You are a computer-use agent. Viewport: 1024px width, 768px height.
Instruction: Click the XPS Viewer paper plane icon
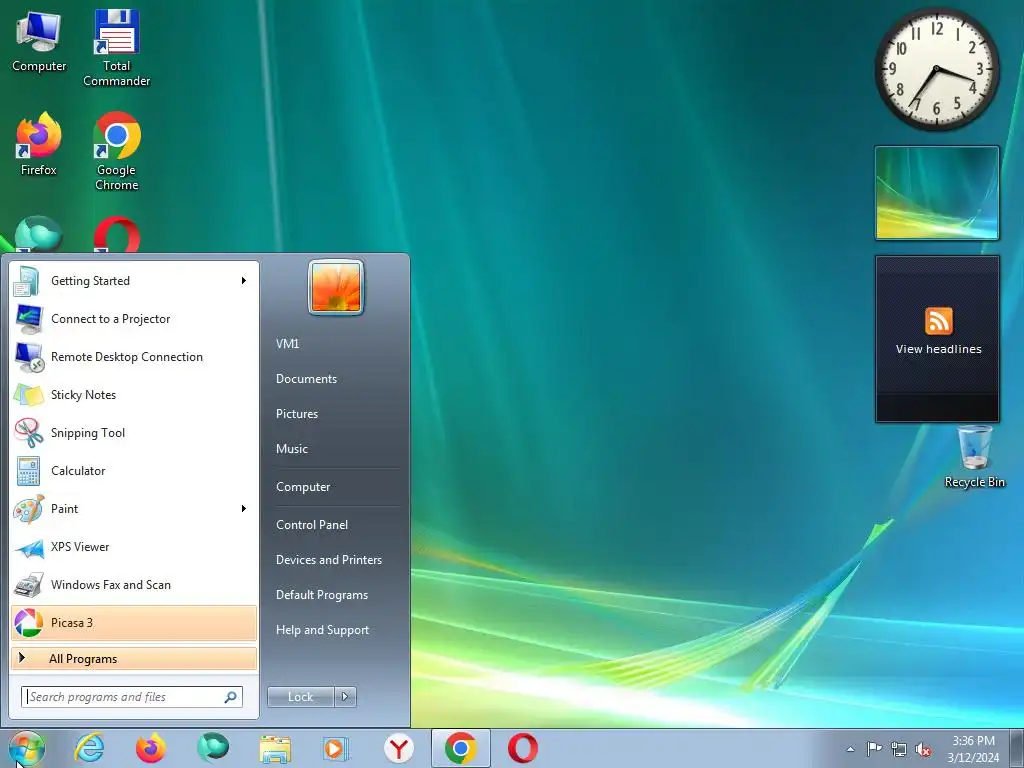[x=28, y=547]
